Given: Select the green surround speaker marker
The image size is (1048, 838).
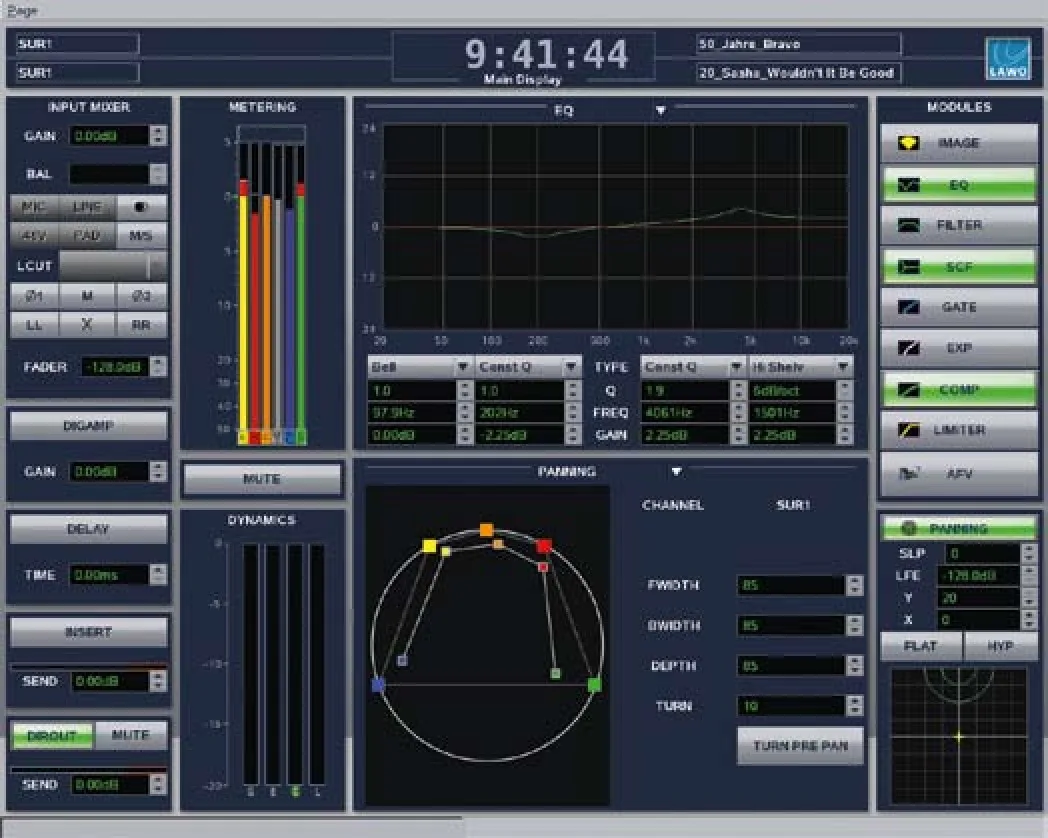Looking at the screenshot, I should coord(594,684).
